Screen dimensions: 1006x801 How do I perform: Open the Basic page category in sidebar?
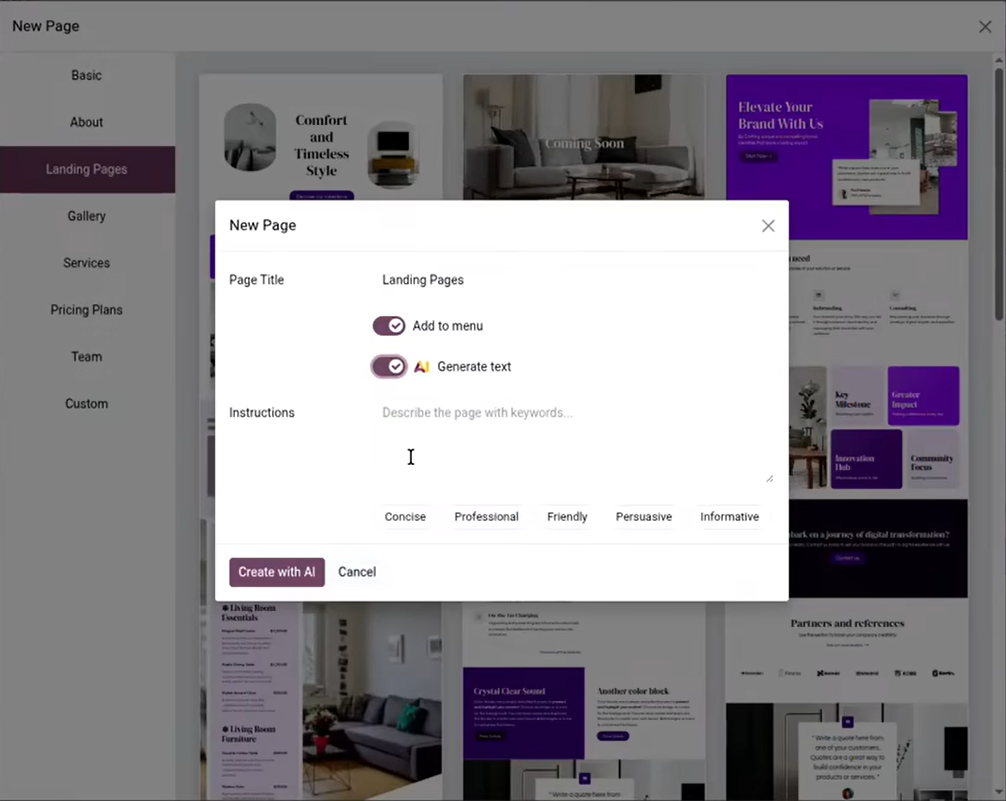(x=86, y=75)
